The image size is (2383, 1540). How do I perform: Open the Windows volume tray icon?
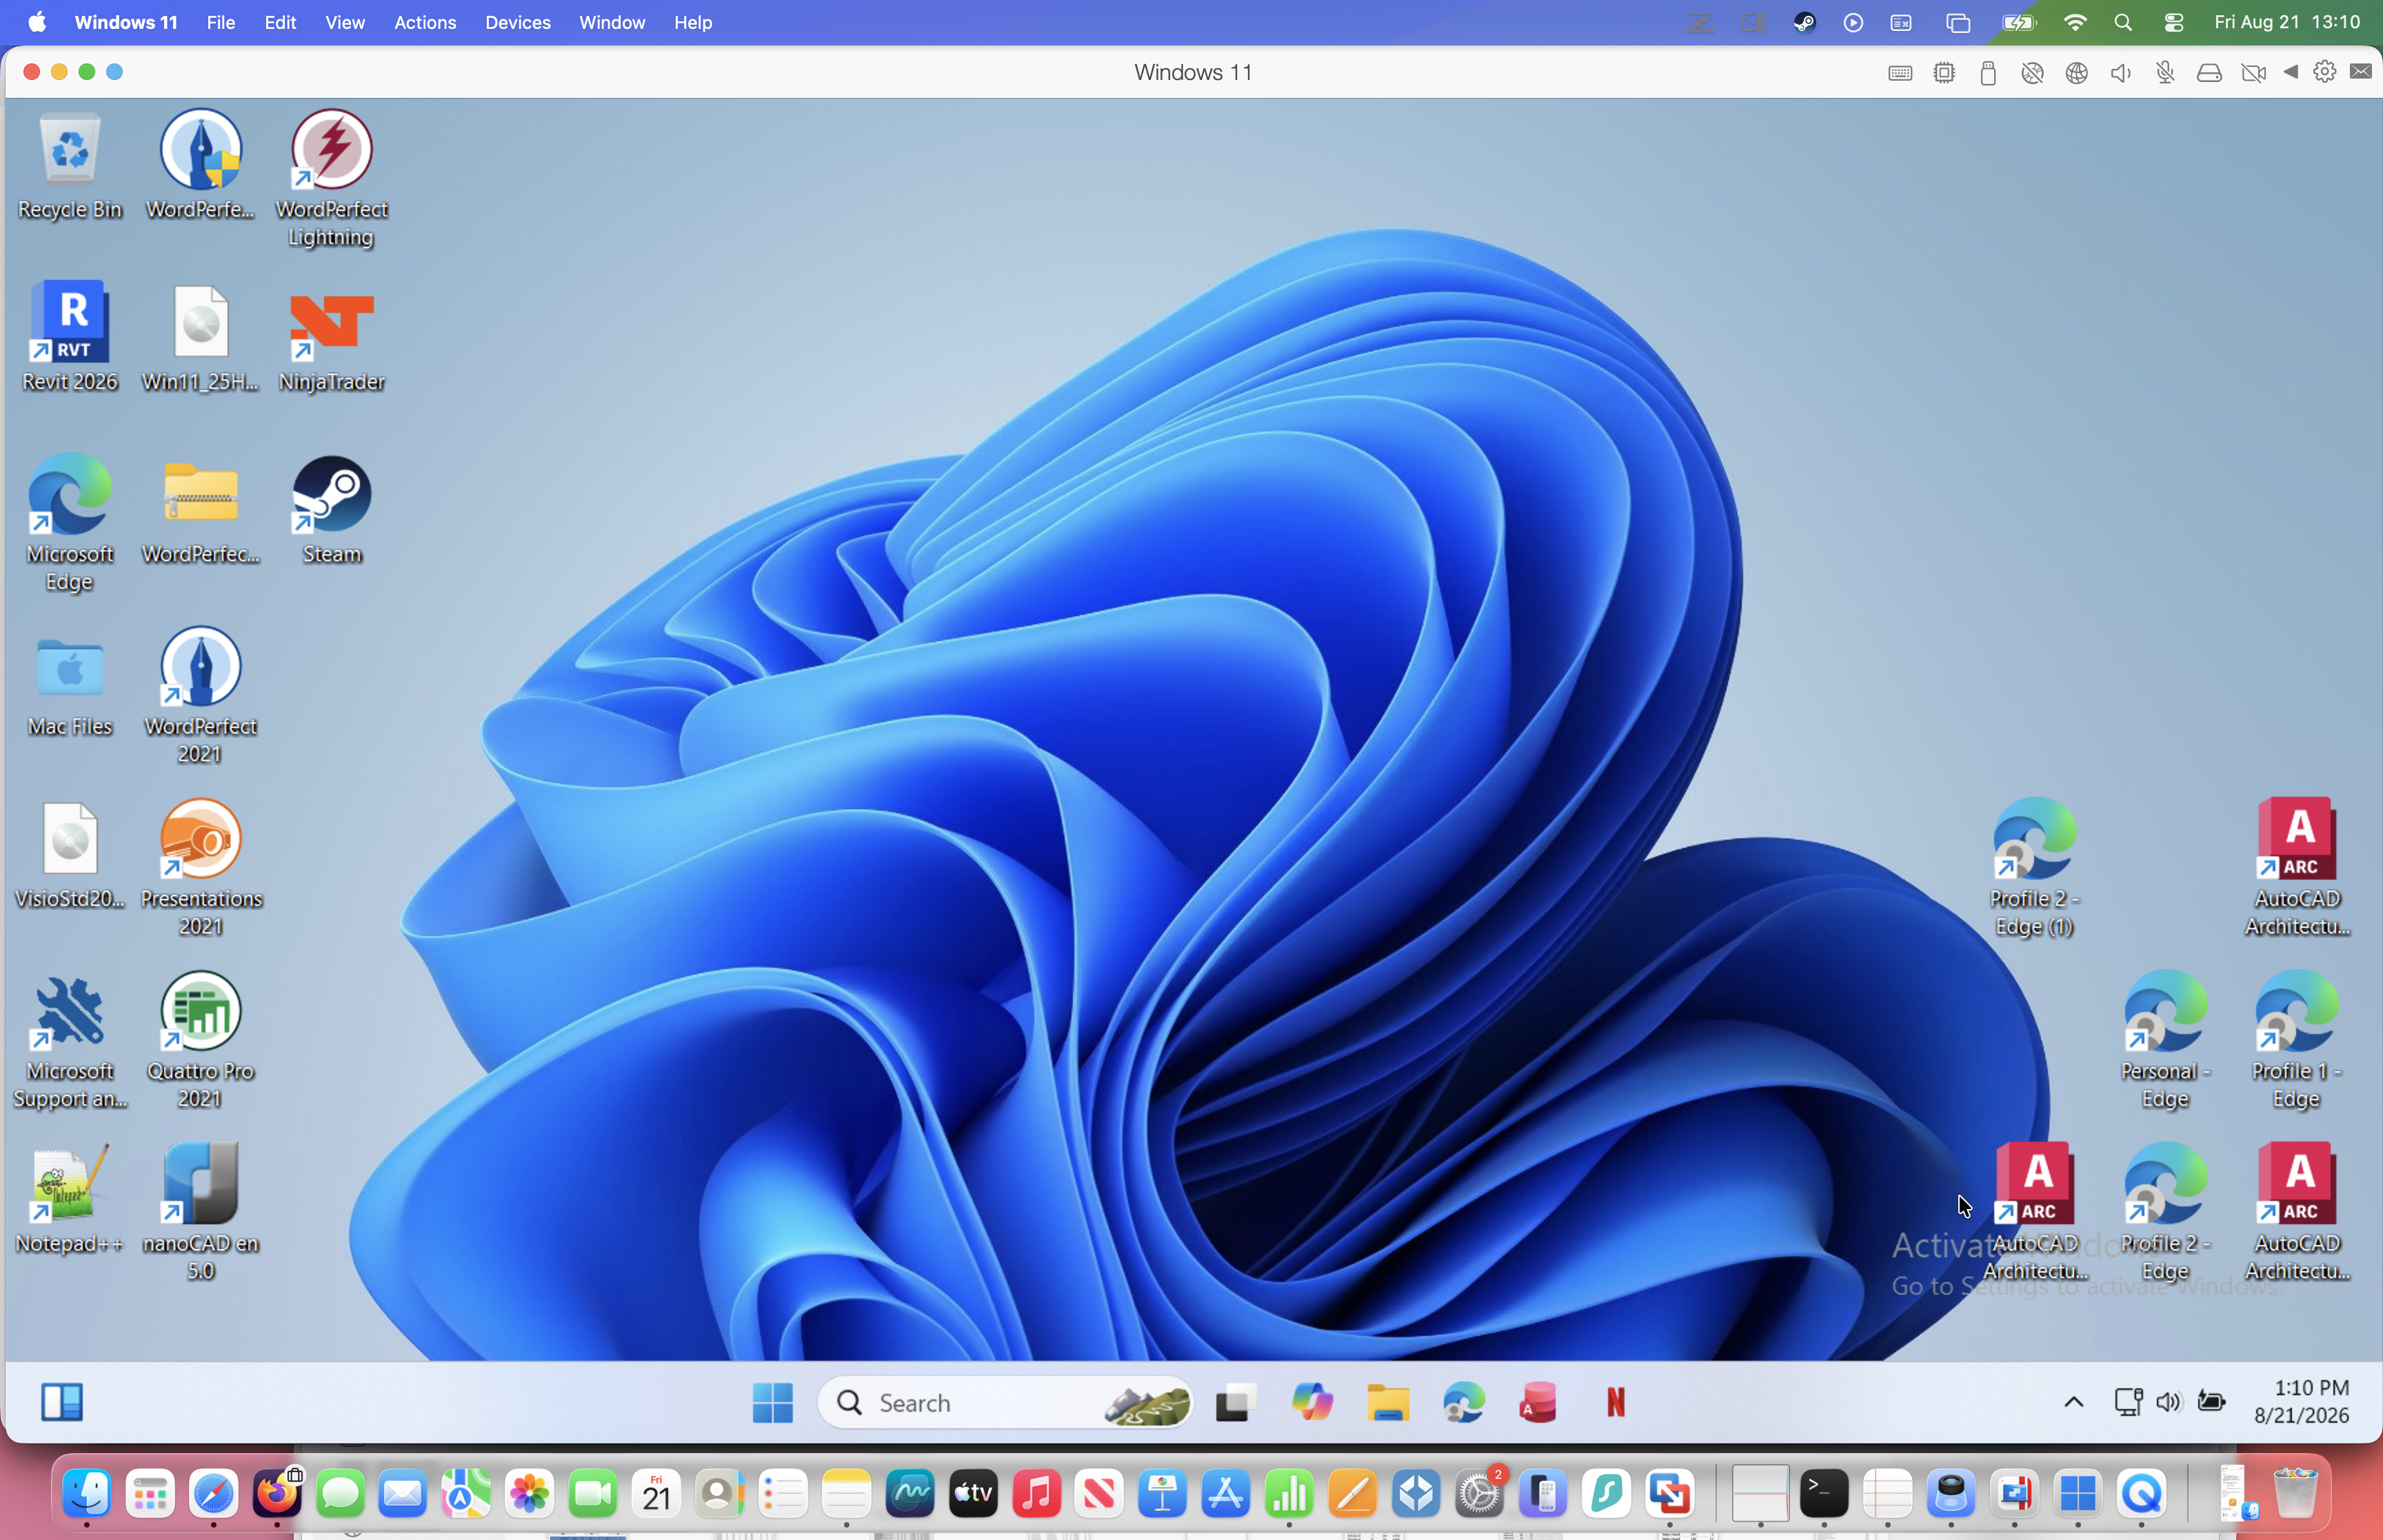(2168, 1402)
